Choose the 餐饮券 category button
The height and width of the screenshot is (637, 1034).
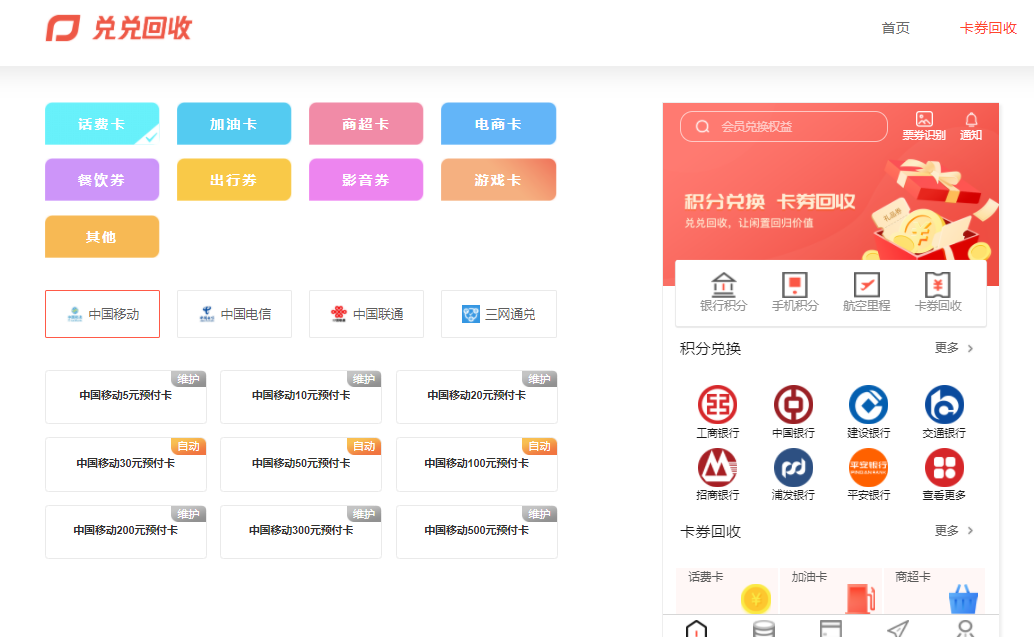click(102, 179)
